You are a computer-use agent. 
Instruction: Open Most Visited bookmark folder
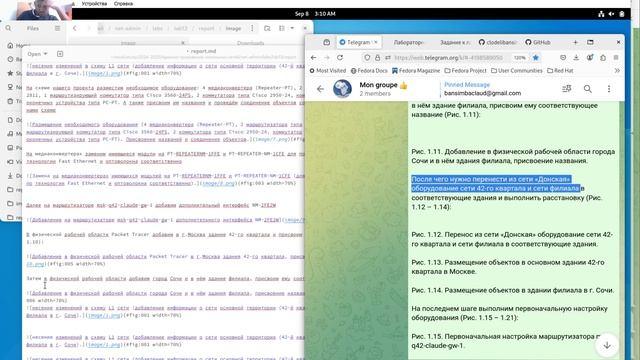pyautogui.click(x=328, y=71)
